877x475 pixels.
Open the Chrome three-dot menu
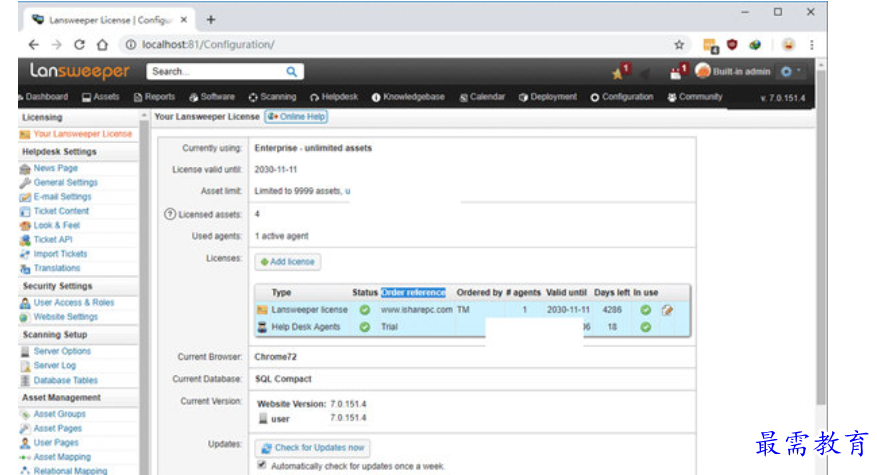[x=811, y=45]
